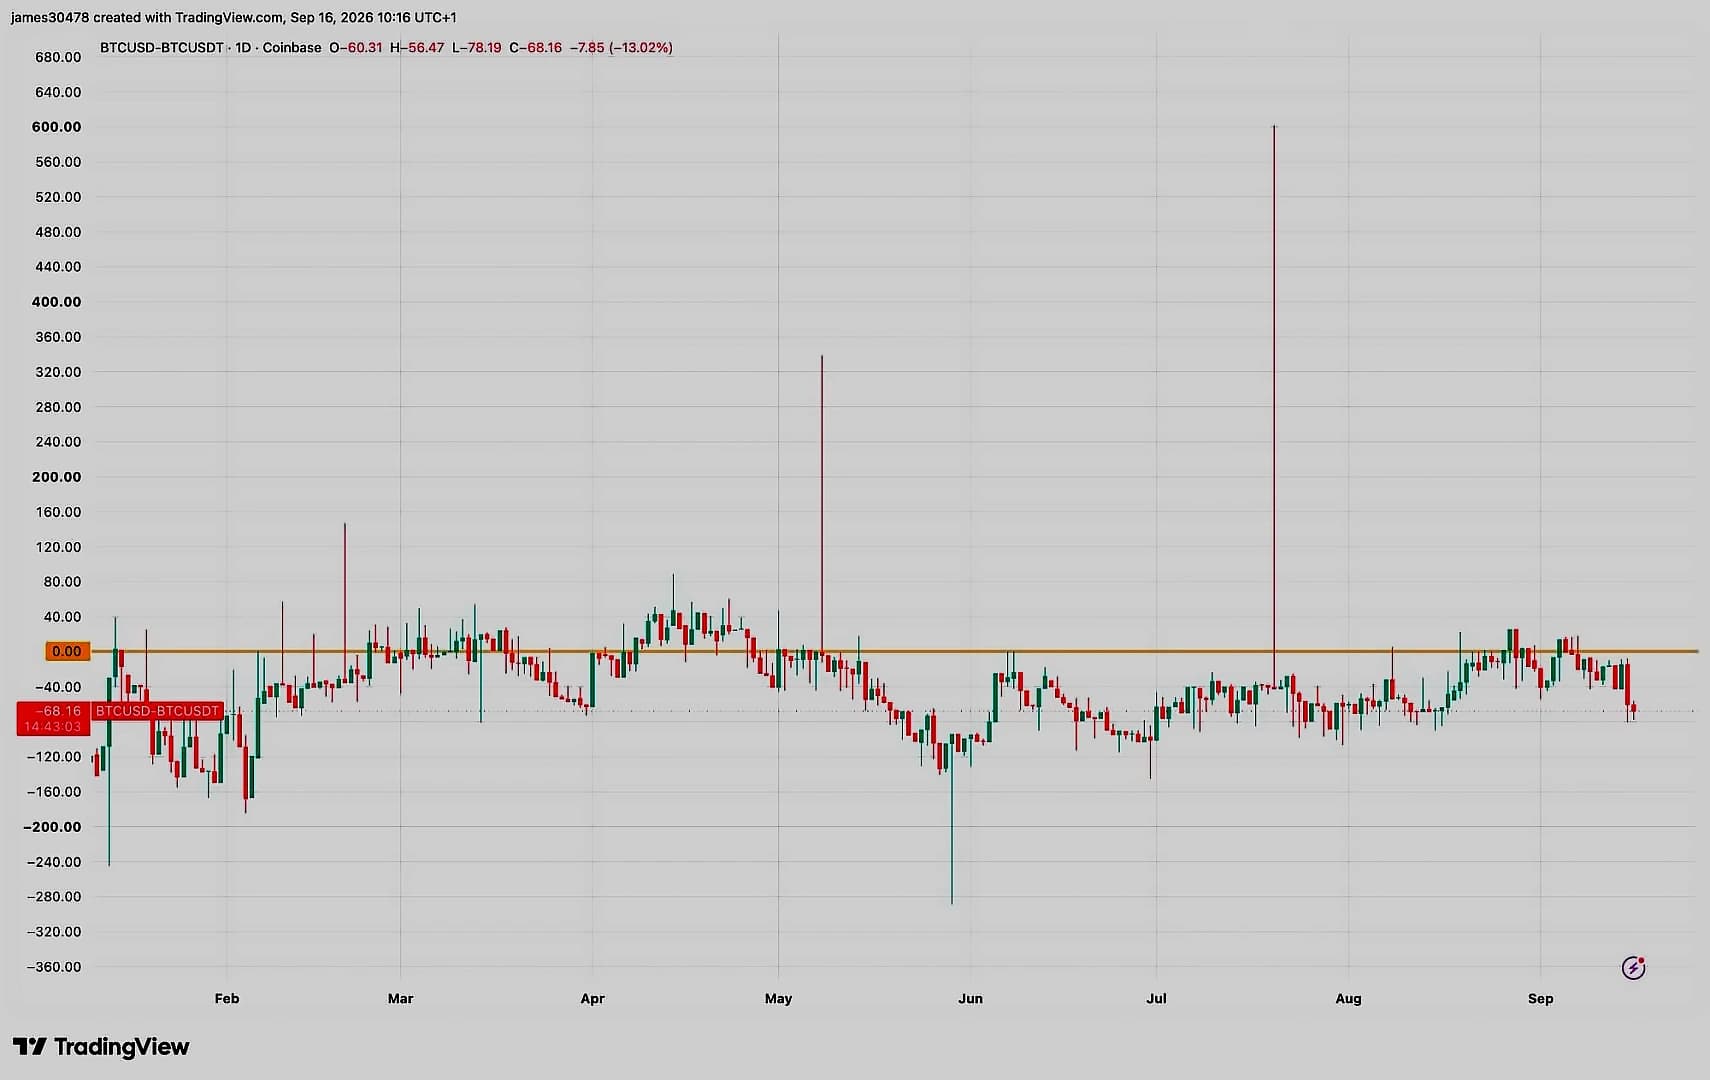Image resolution: width=1710 pixels, height=1080 pixels.
Task: Click the BTCUSD-BTCUSDT symbol title in legend
Action: click(x=161, y=47)
